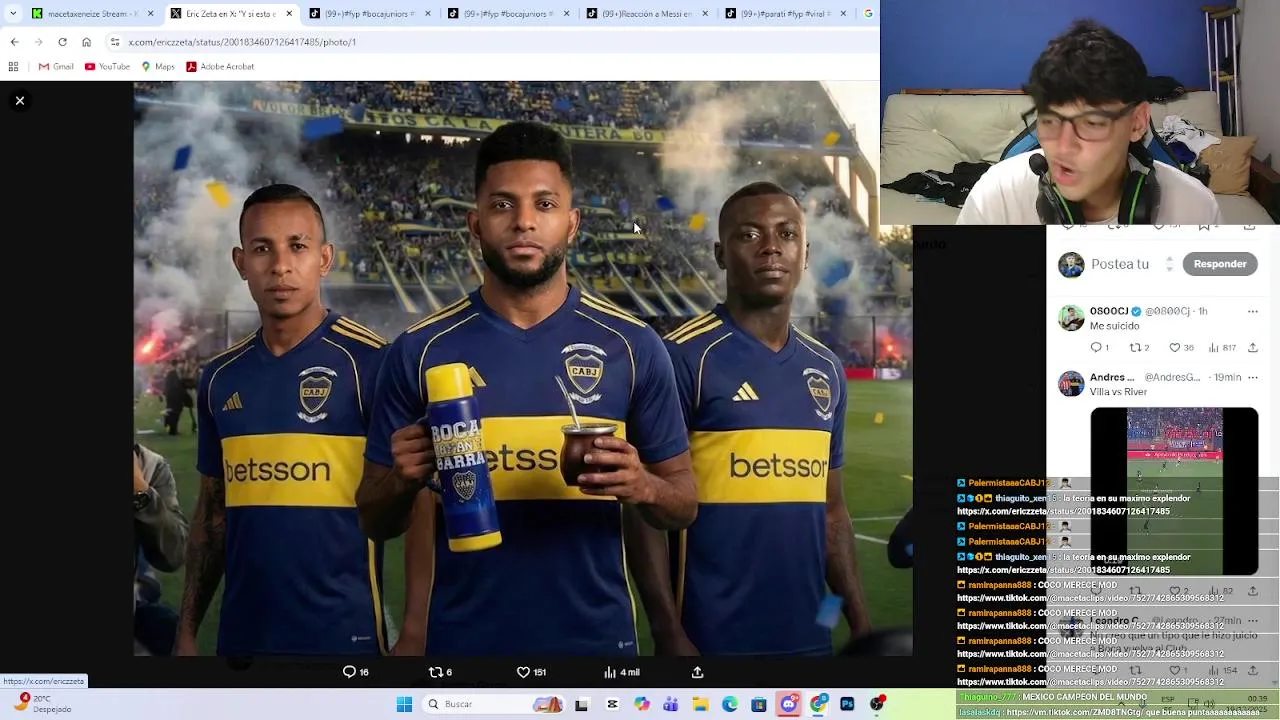Open Microsoft Edge from the taskbar

(x=730, y=704)
